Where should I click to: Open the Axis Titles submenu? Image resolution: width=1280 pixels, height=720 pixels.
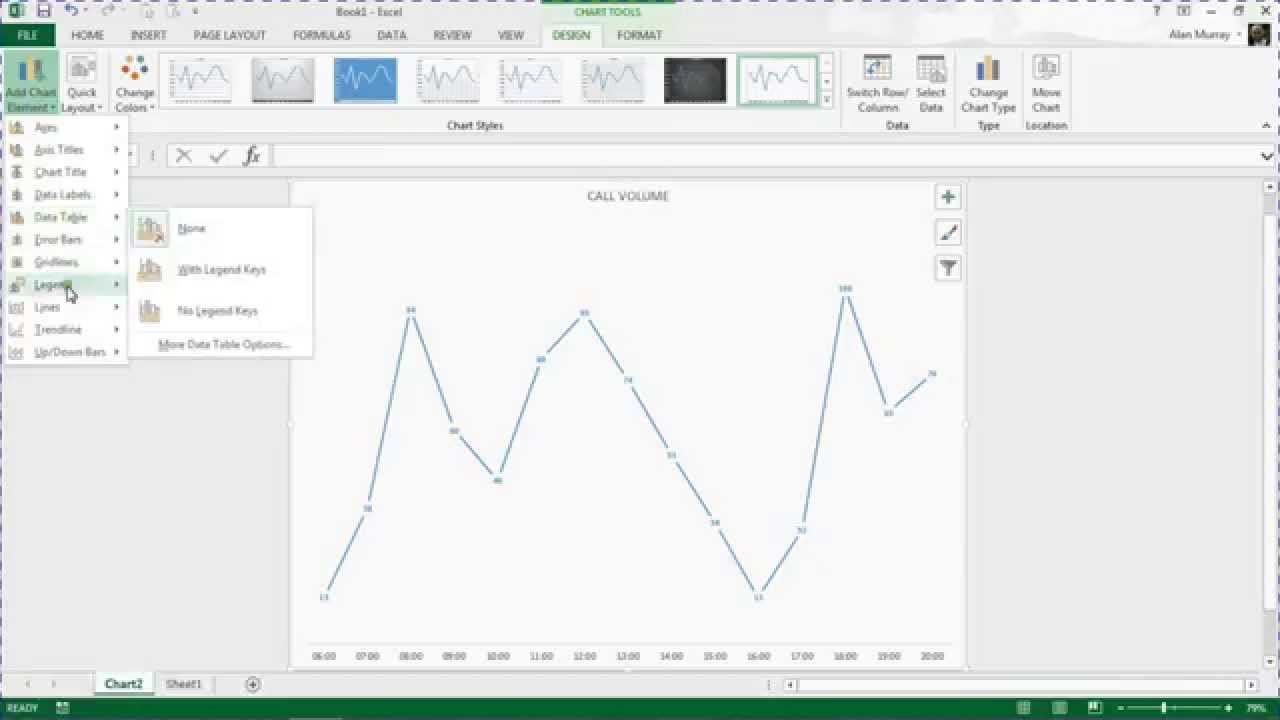tap(65, 150)
